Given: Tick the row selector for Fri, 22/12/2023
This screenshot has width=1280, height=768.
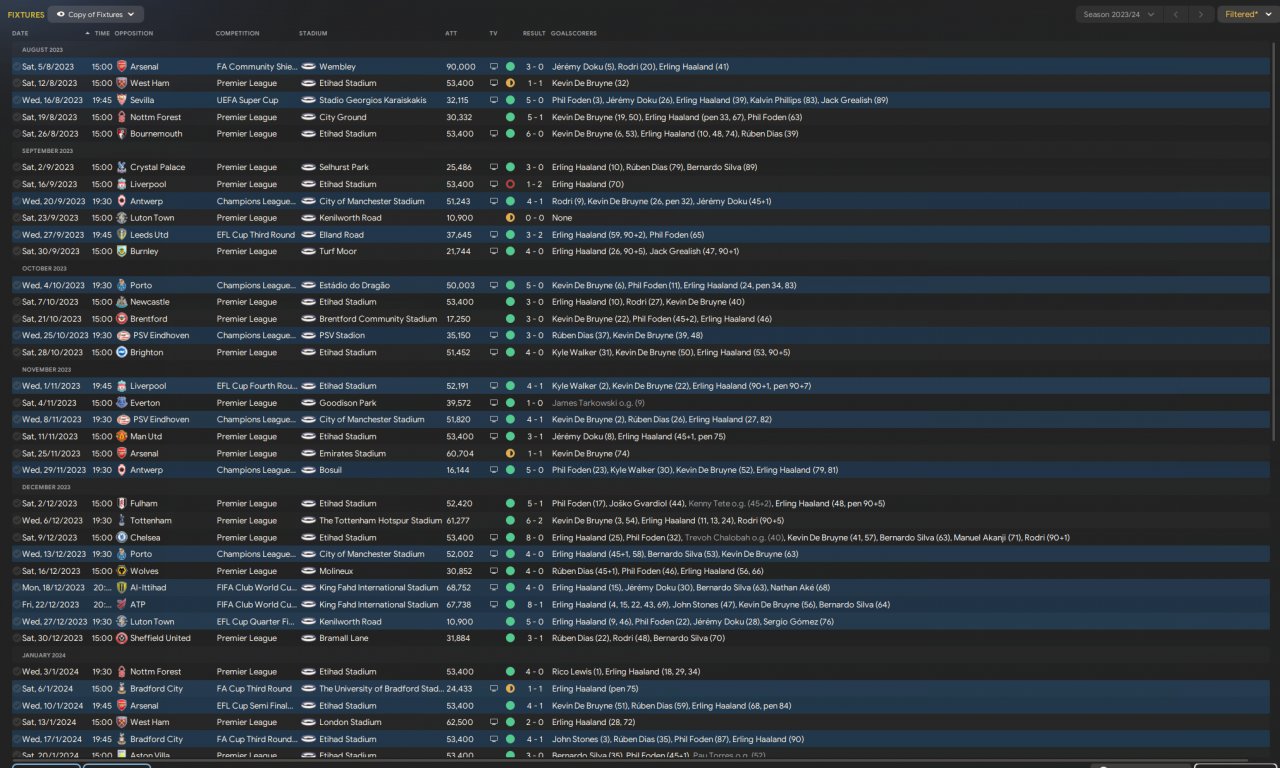Looking at the screenshot, I should (16, 604).
